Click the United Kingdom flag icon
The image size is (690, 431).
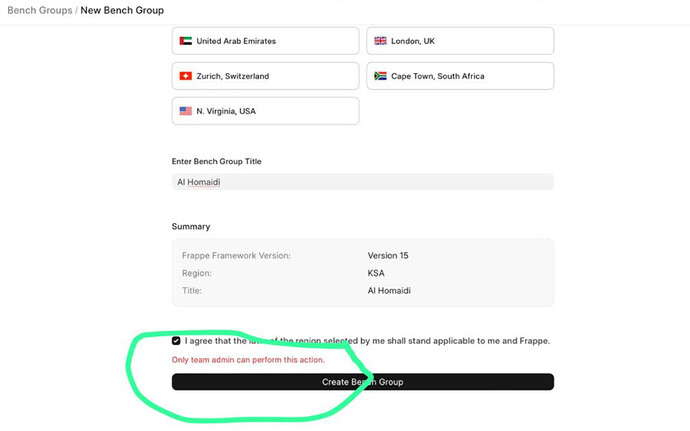380,41
